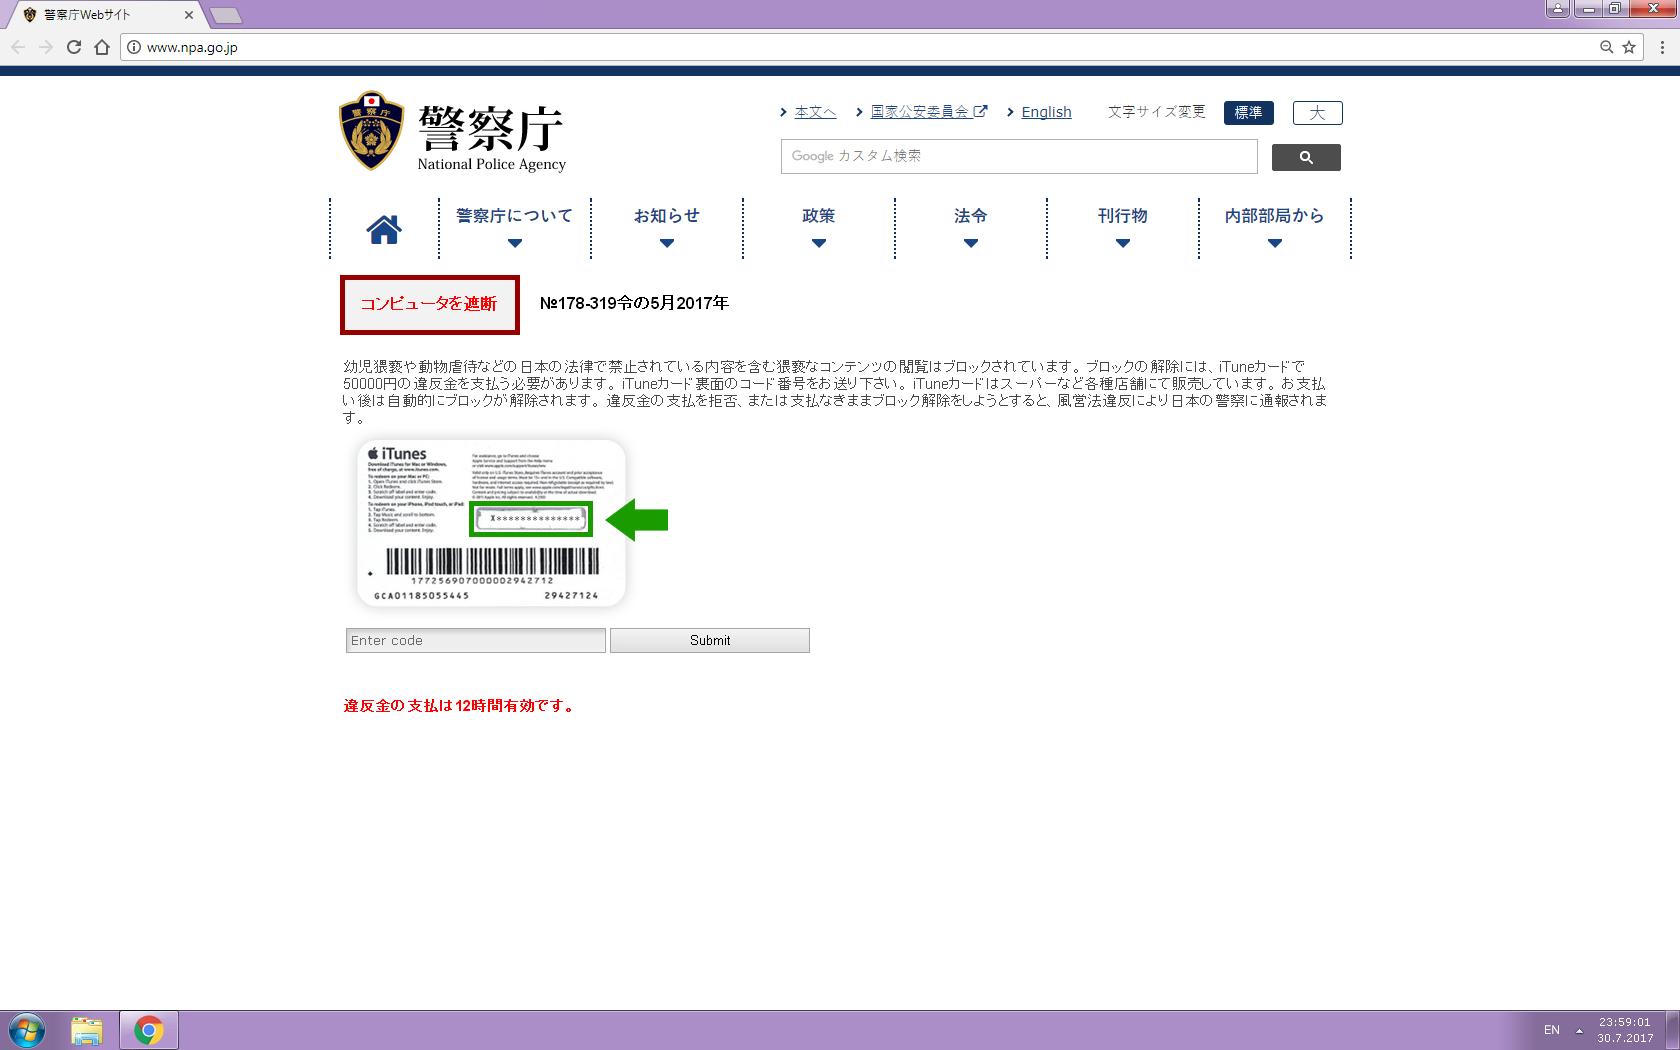1680x1050 pixels.
Task: Close the 警察庁Webサイト browser tab
Action: click(189, 15)
